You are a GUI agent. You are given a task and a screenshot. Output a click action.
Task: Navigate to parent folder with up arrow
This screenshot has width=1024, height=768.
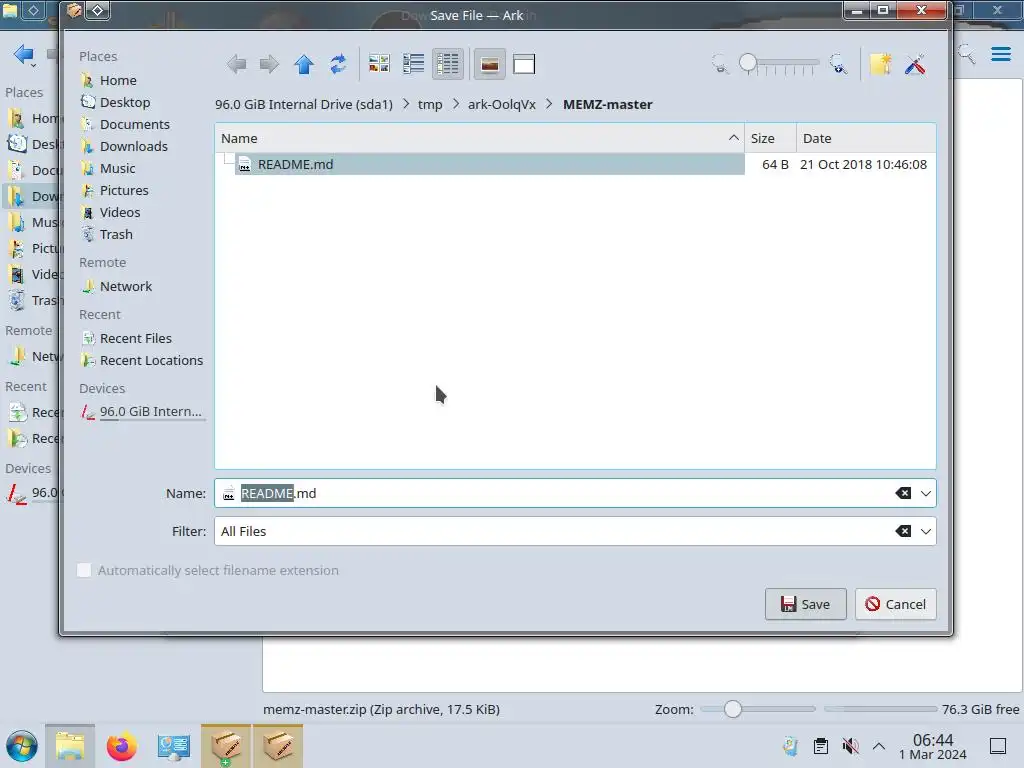304,64
